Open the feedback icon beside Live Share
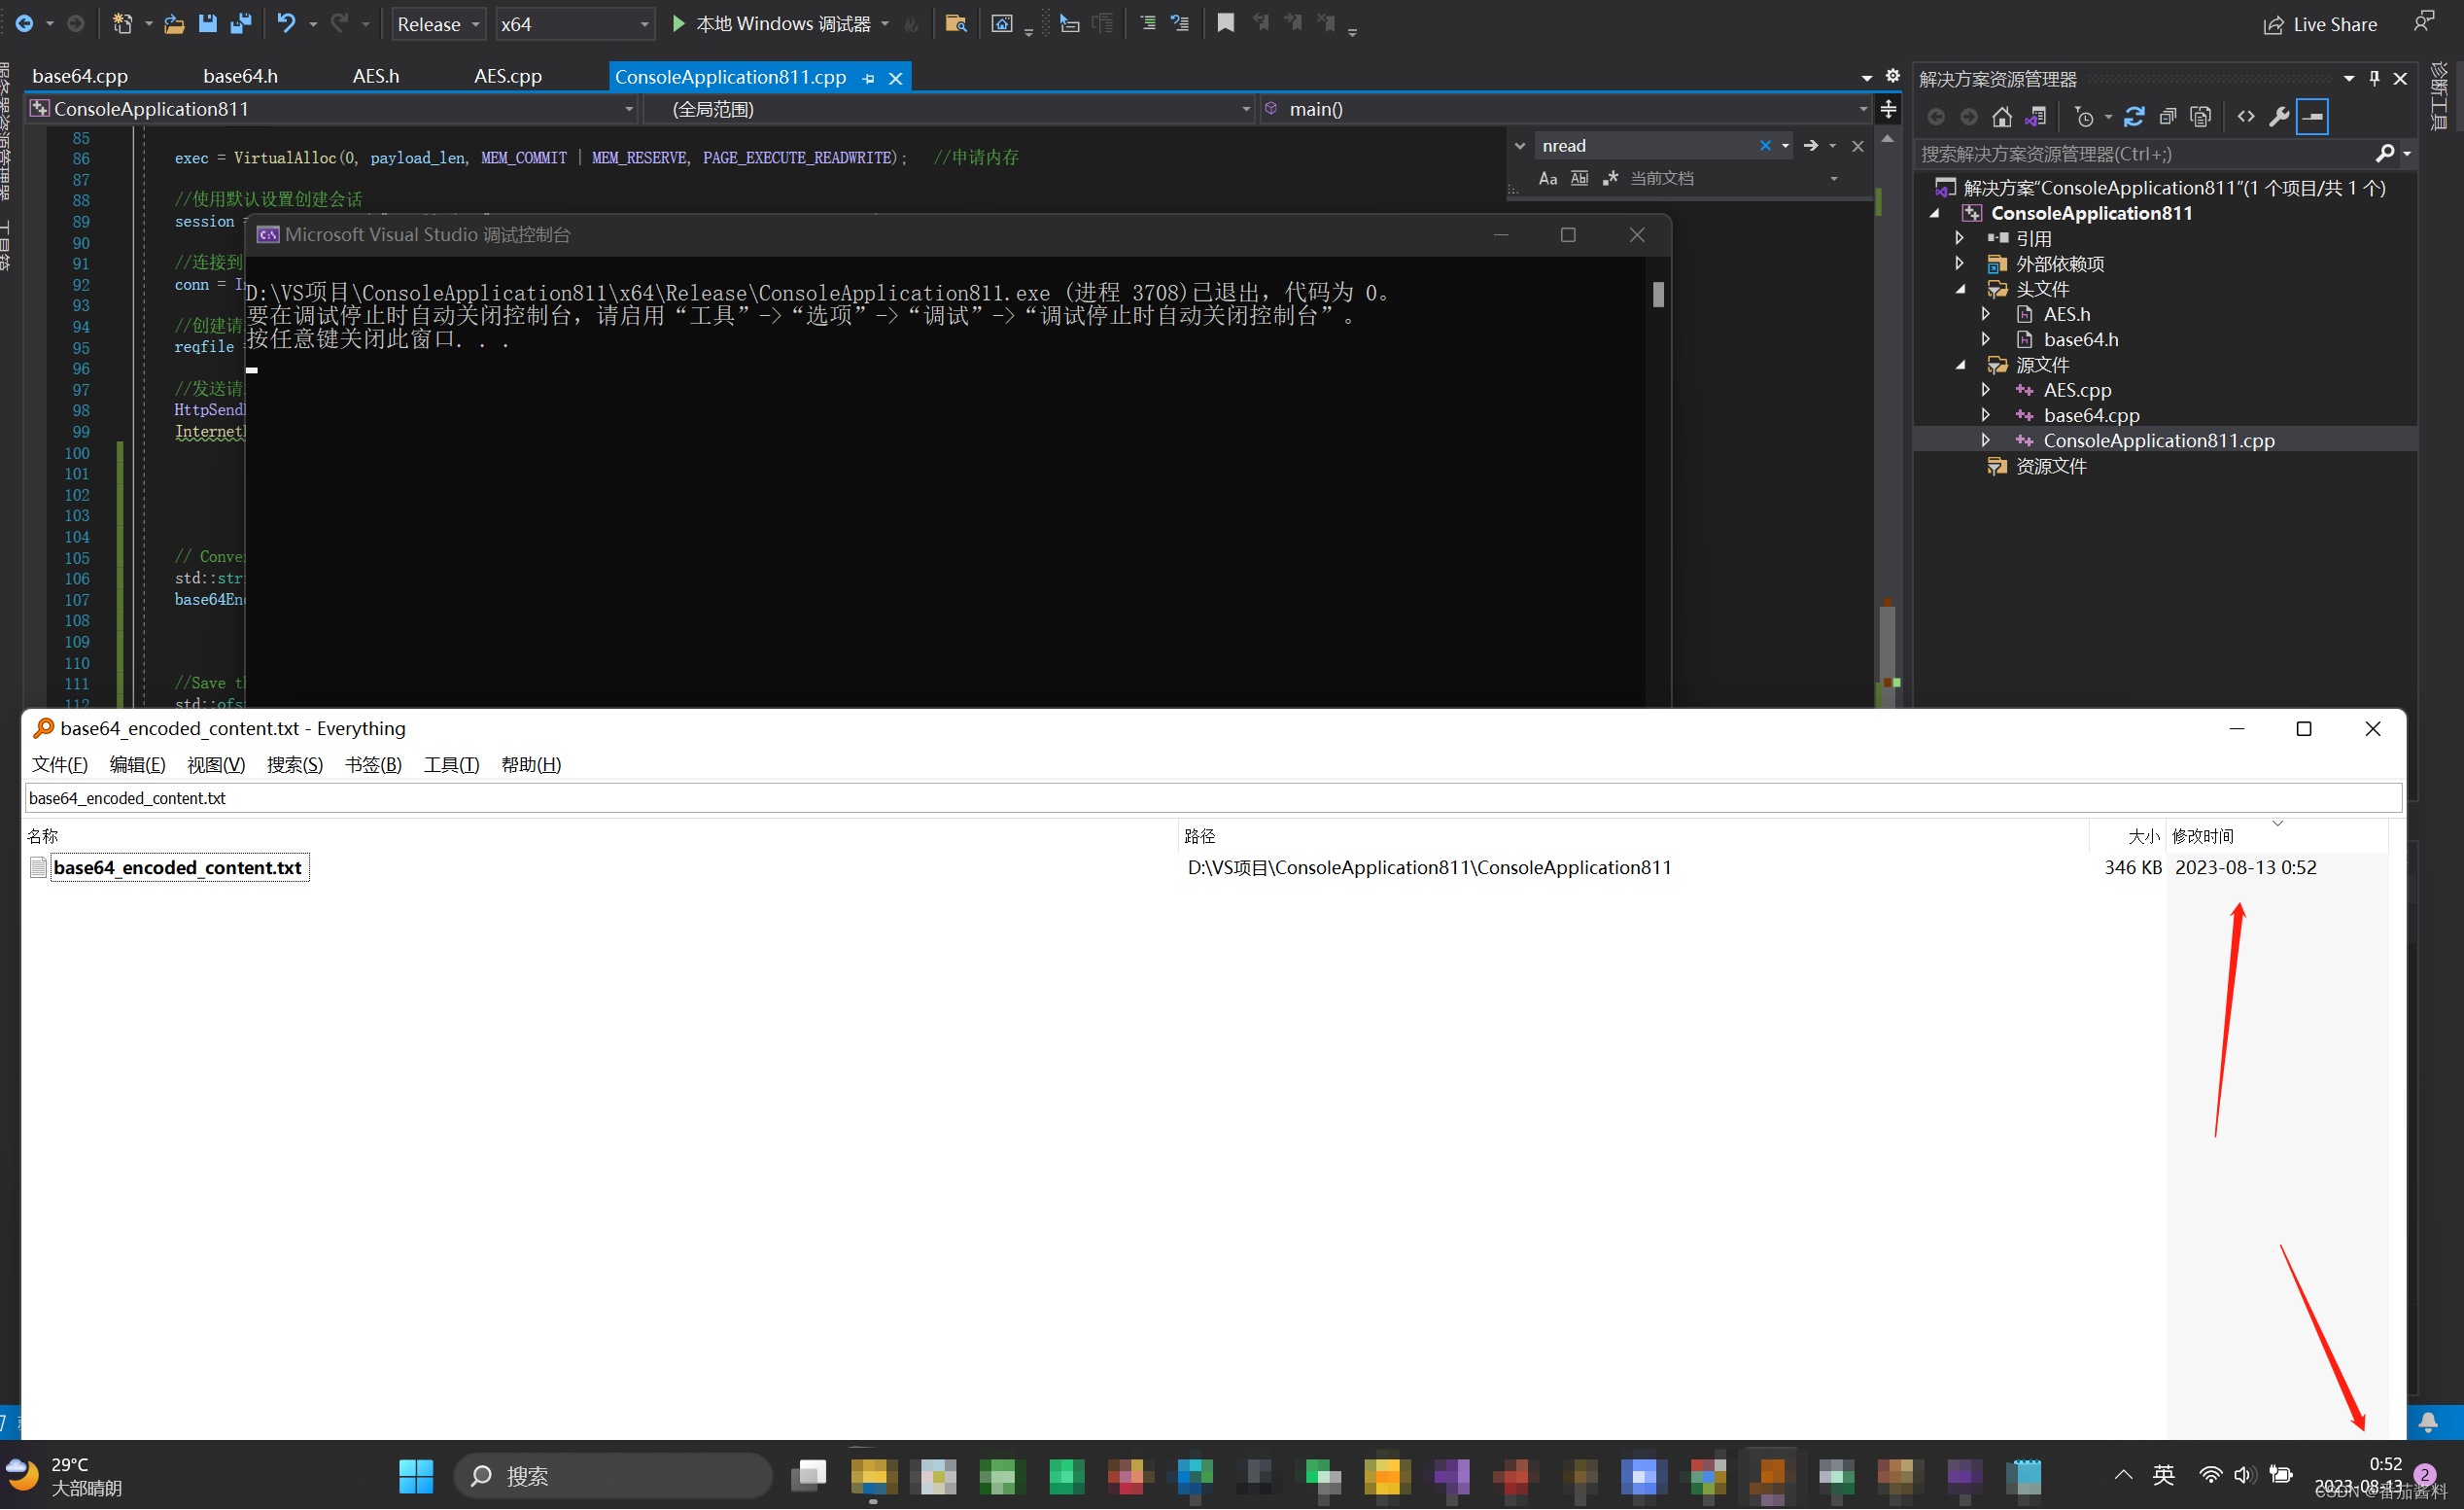 tap(2424, 22)
